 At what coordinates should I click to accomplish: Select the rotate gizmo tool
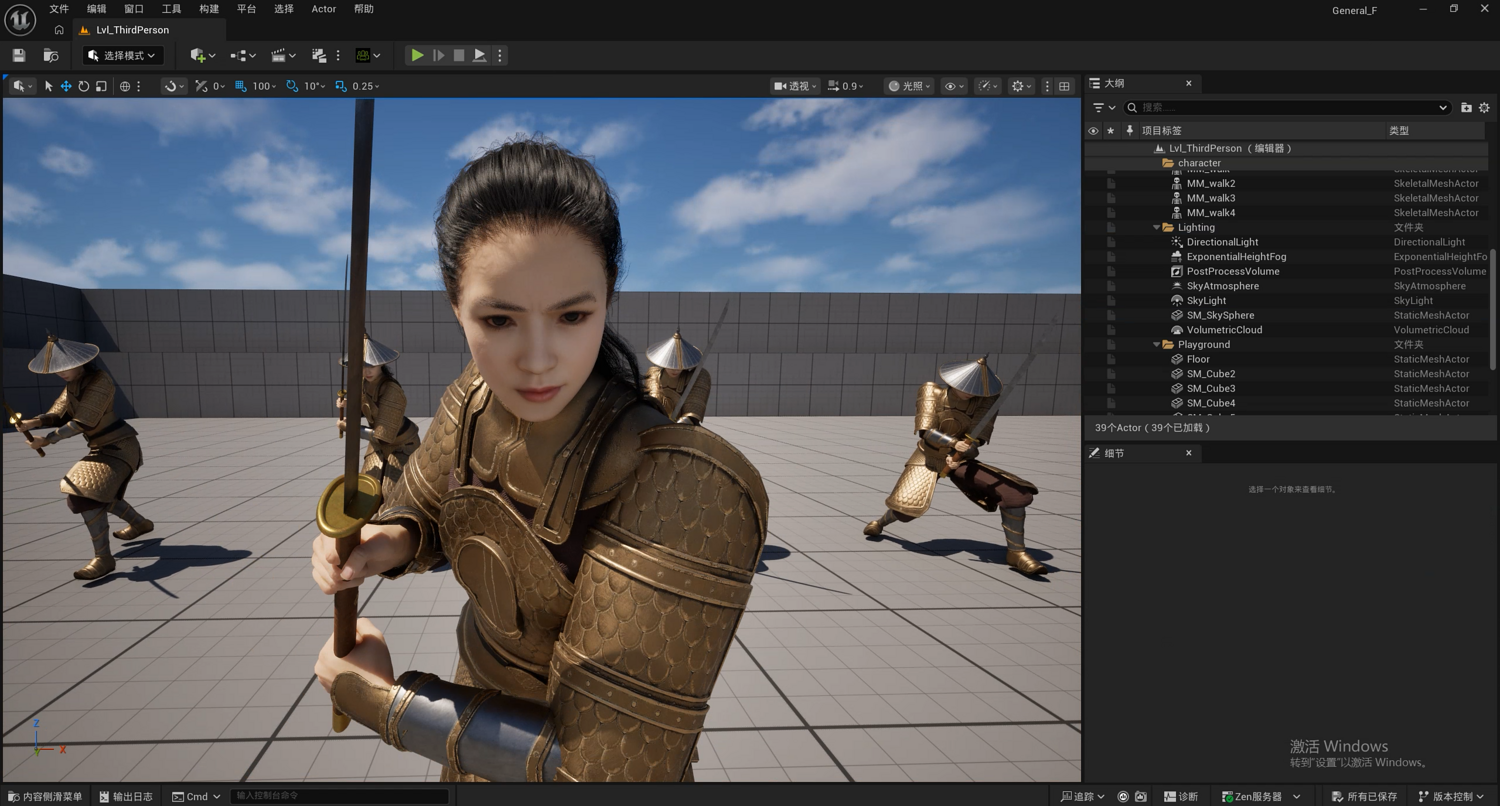coord(84,86)
